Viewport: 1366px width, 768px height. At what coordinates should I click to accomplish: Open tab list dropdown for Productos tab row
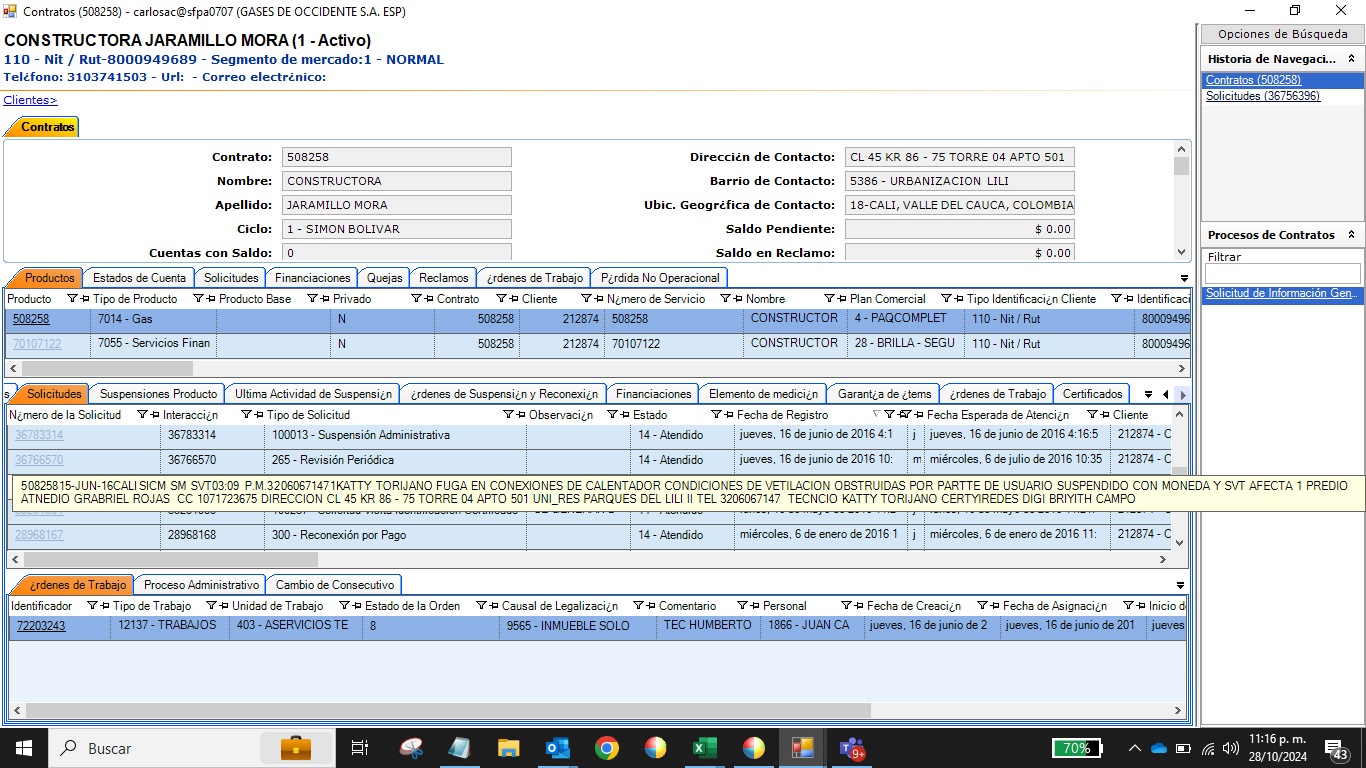coord(1184,279)
